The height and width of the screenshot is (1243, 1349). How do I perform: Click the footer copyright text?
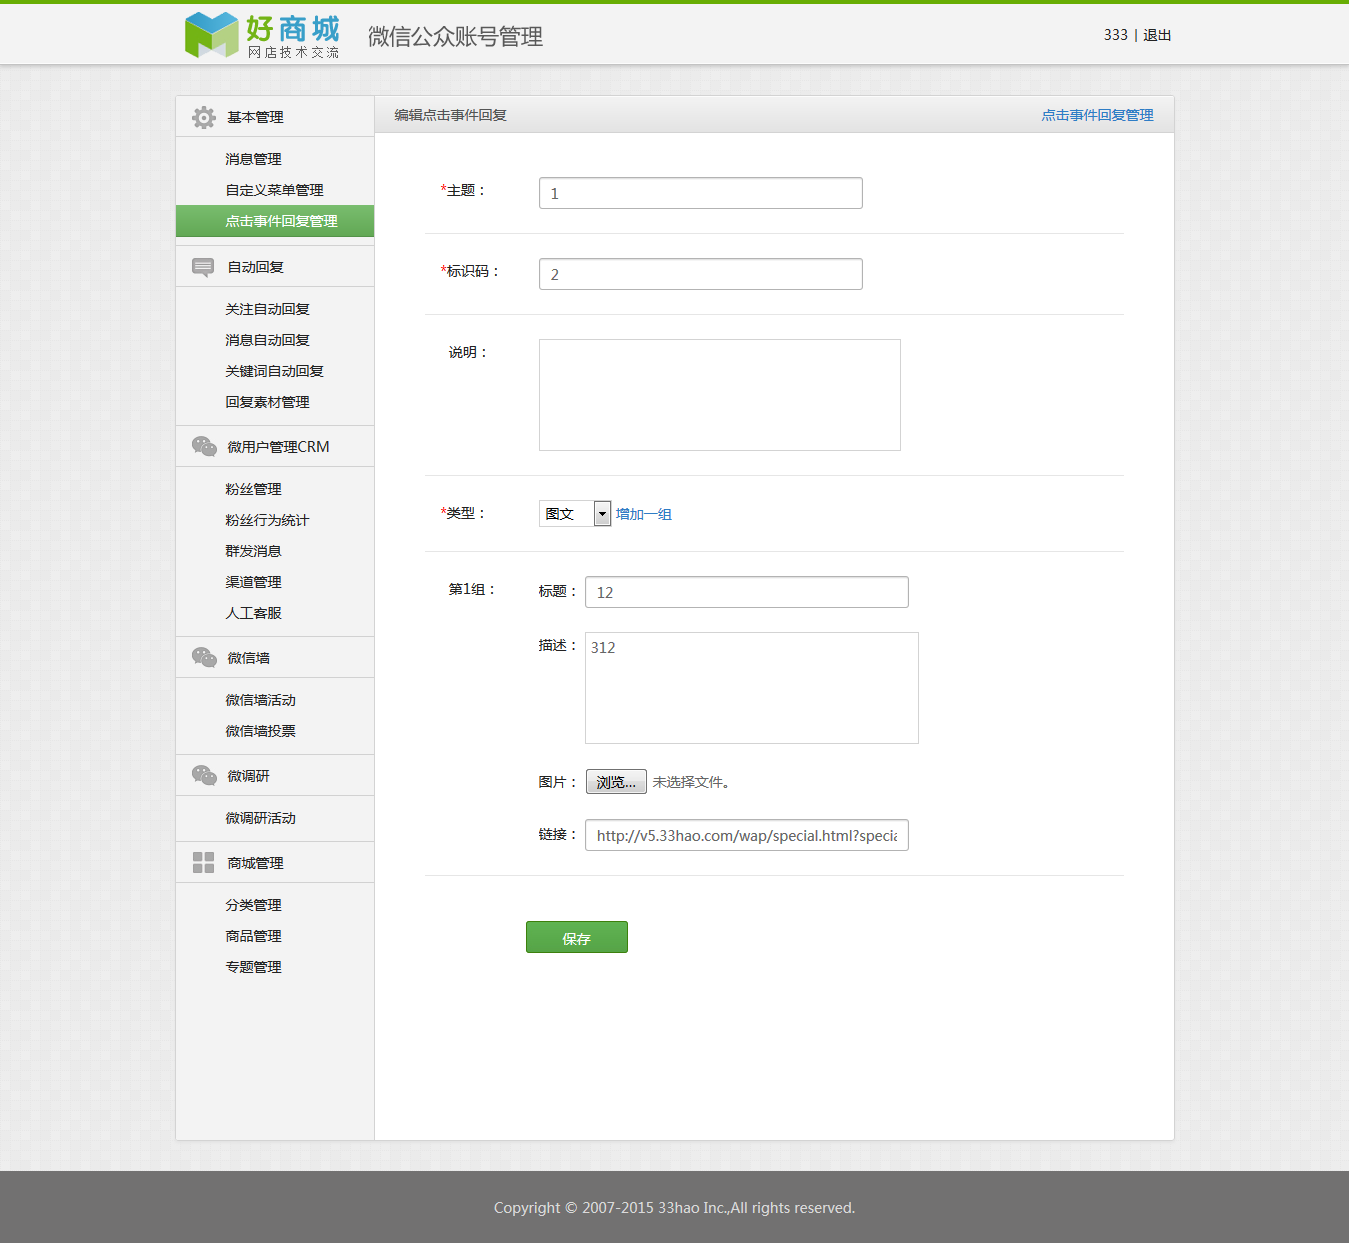click(x=674, y=1208)
